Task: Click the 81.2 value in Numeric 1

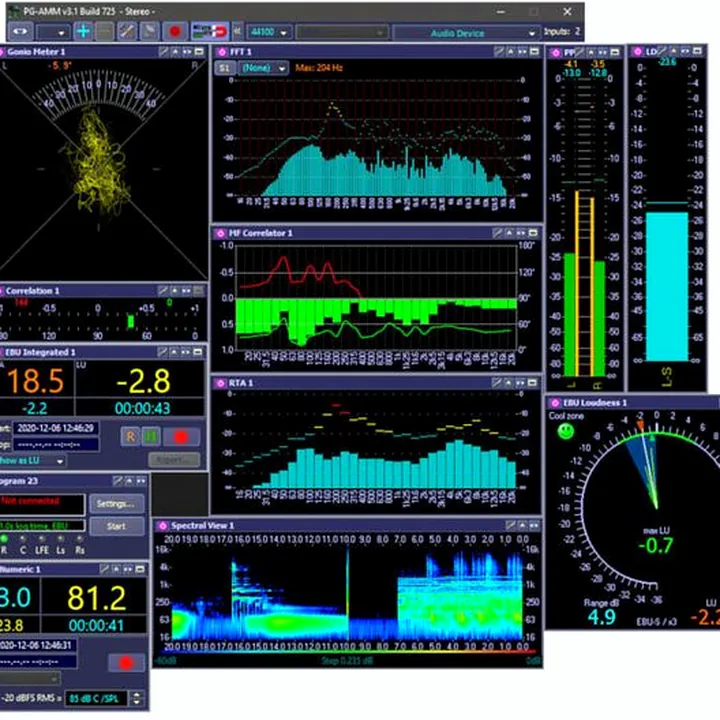Action: 96,598
